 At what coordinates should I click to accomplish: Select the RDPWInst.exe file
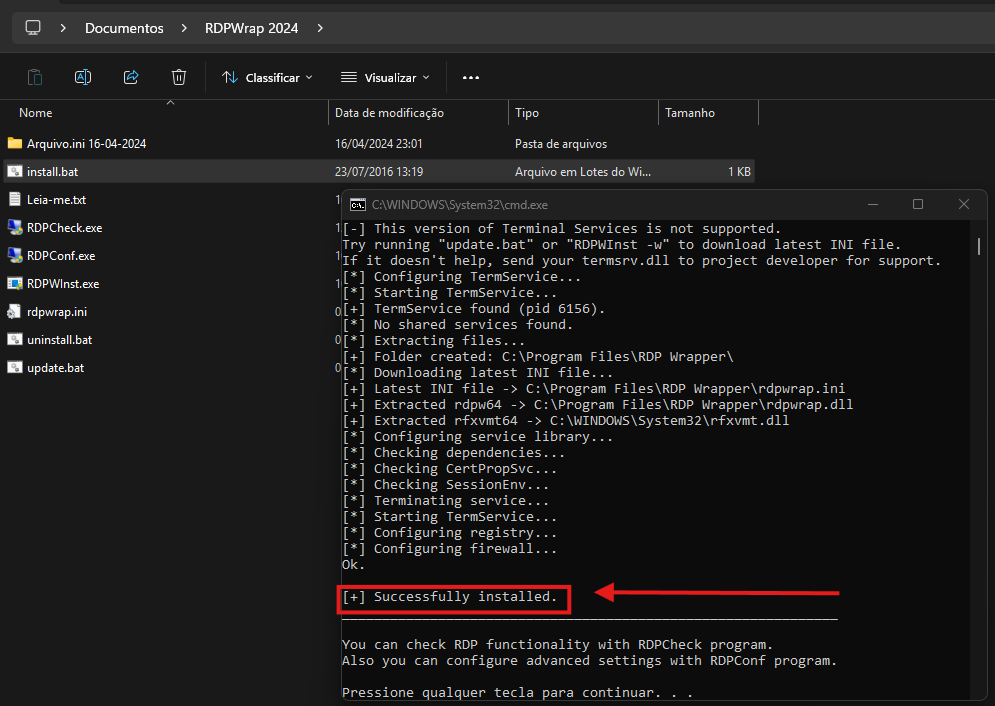pos(62,284)
